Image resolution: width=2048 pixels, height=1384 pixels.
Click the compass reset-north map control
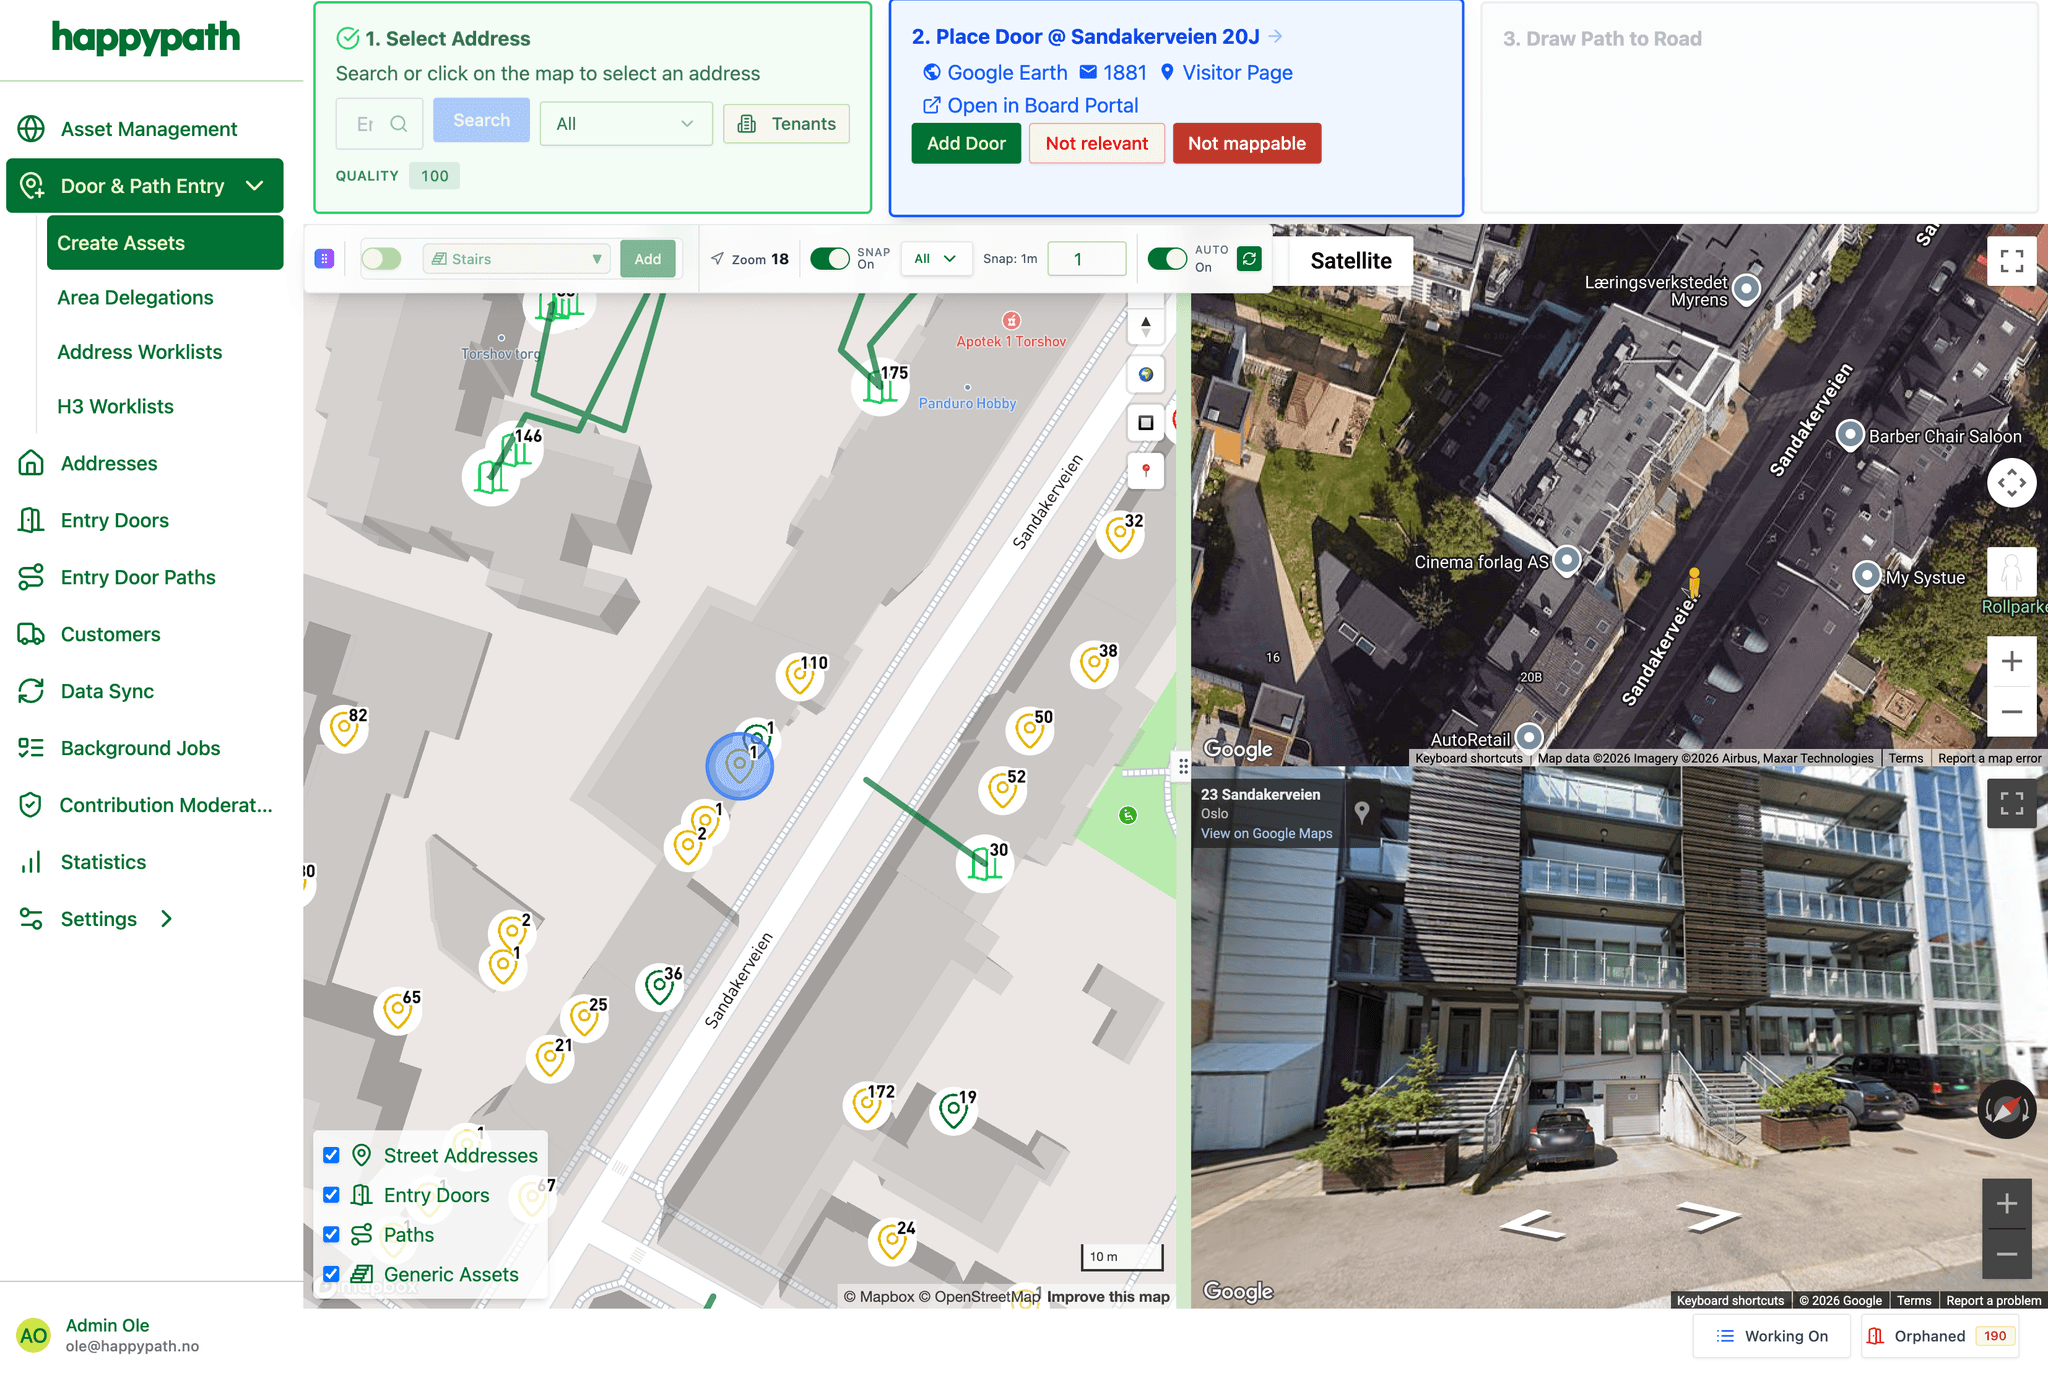[x=1146, y=326]
